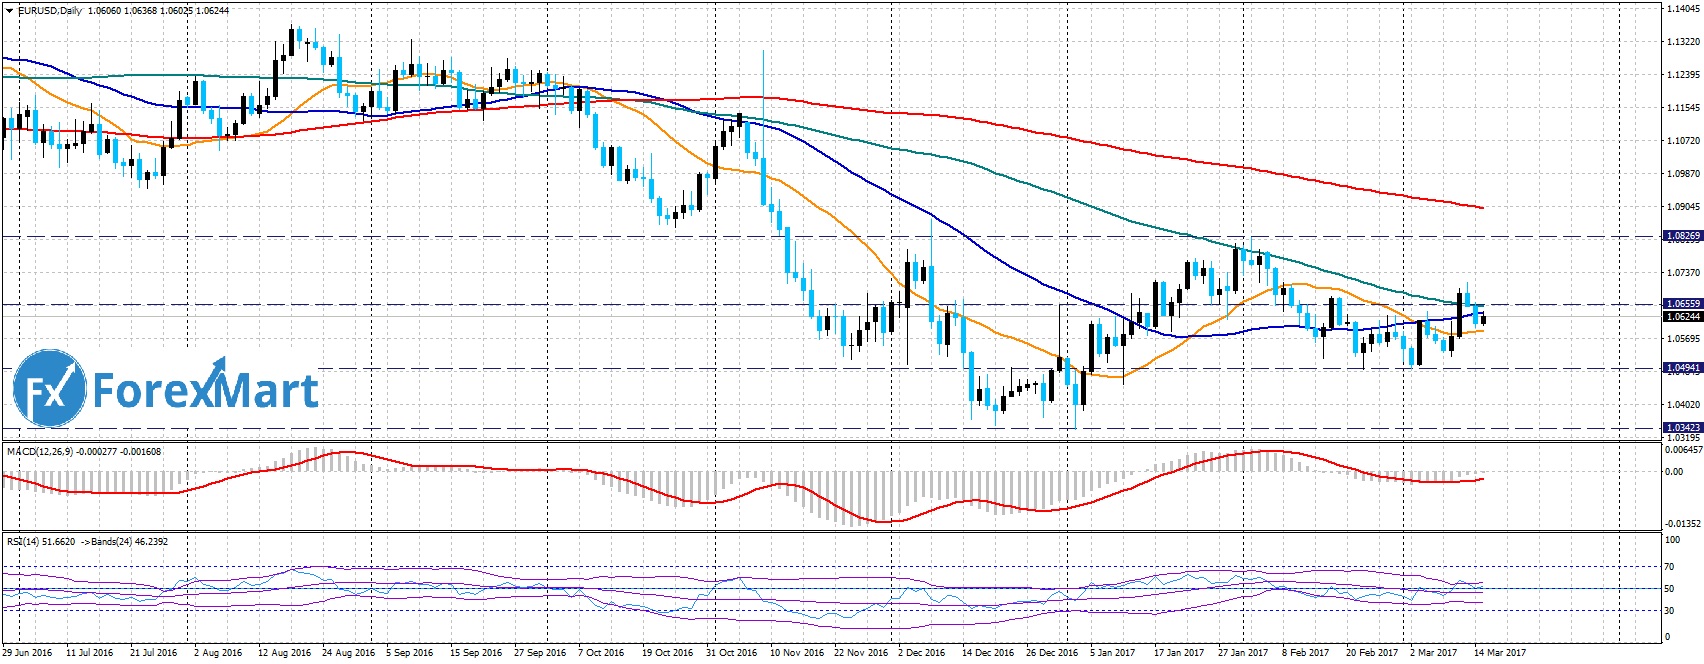Screen dimensions: 1704x664
Task: Click the 31 Oct 2016 date label
Action: coord(732,654)
